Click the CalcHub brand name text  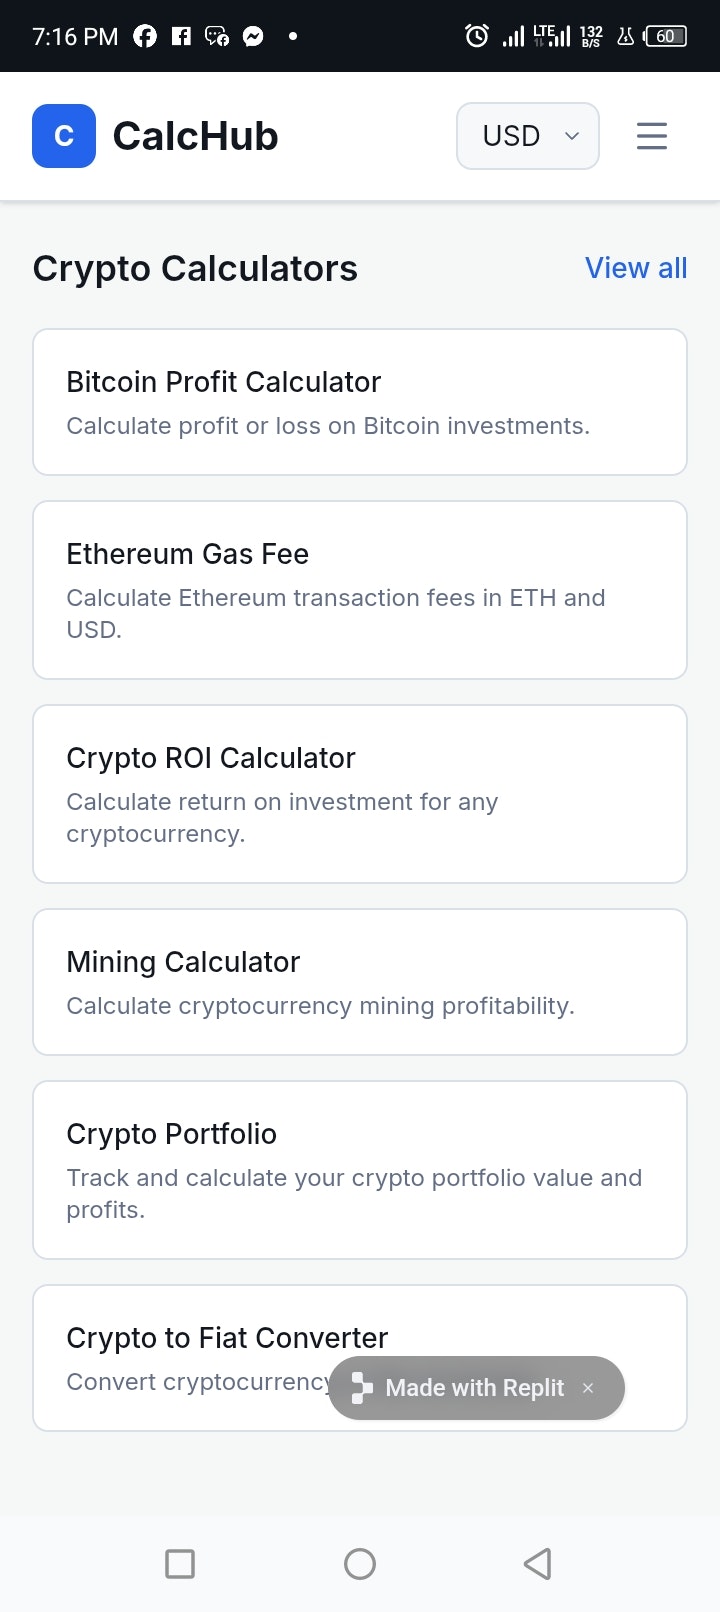[195, 136]
